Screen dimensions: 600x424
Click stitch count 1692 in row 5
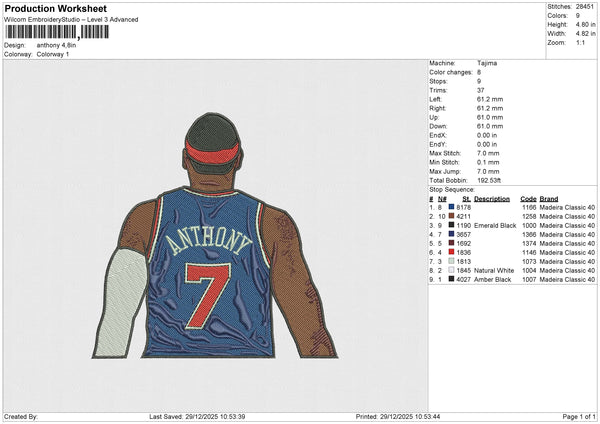[464, 243]
